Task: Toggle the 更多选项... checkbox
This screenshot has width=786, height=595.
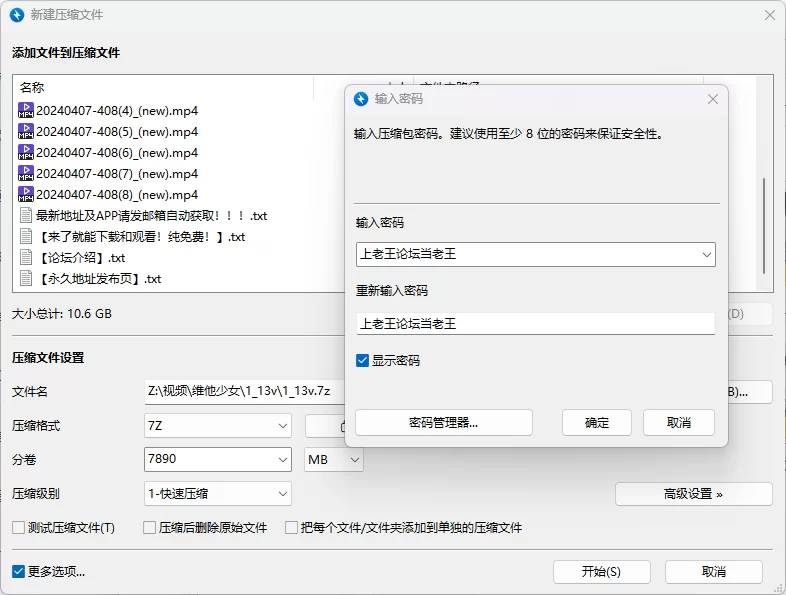Action: tap(18, 572)
